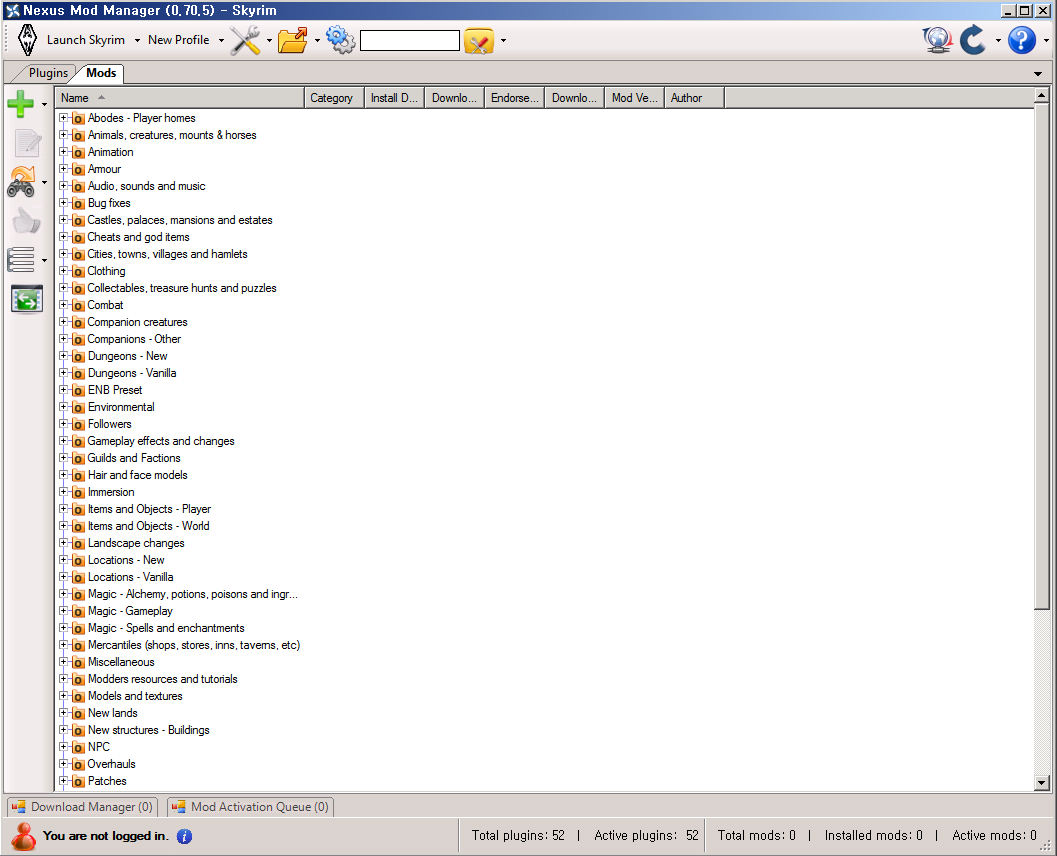
Task: Sort by the Endorse... column header
Action: 514,98
